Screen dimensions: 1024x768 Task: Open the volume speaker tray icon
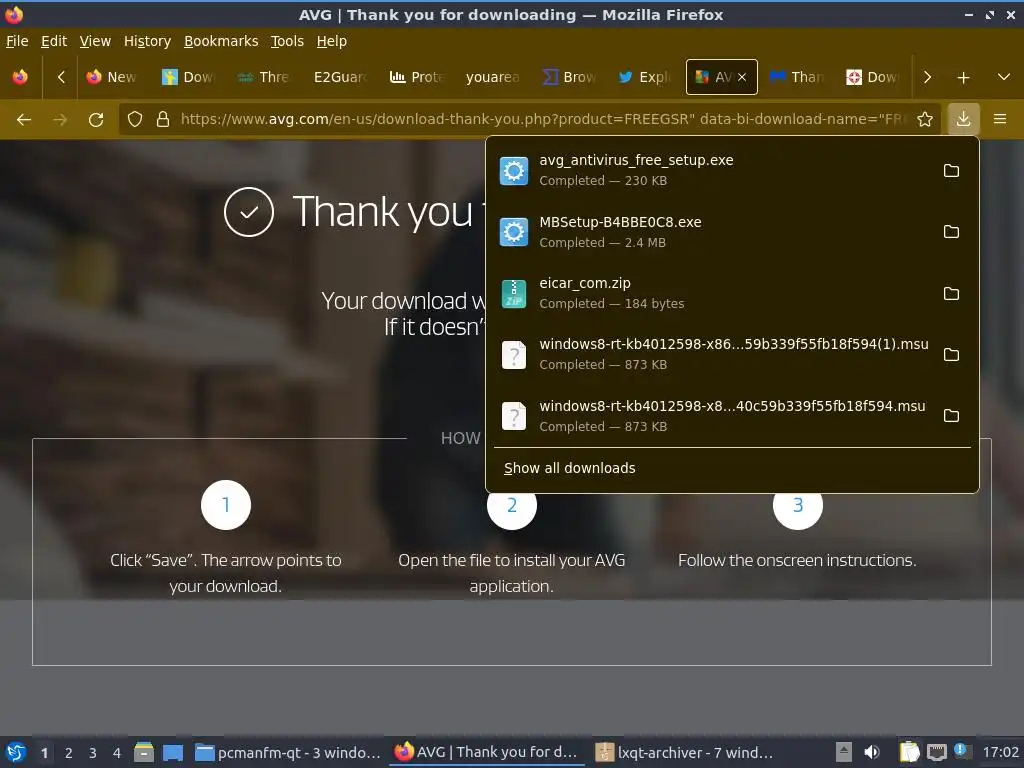(872, 752)
